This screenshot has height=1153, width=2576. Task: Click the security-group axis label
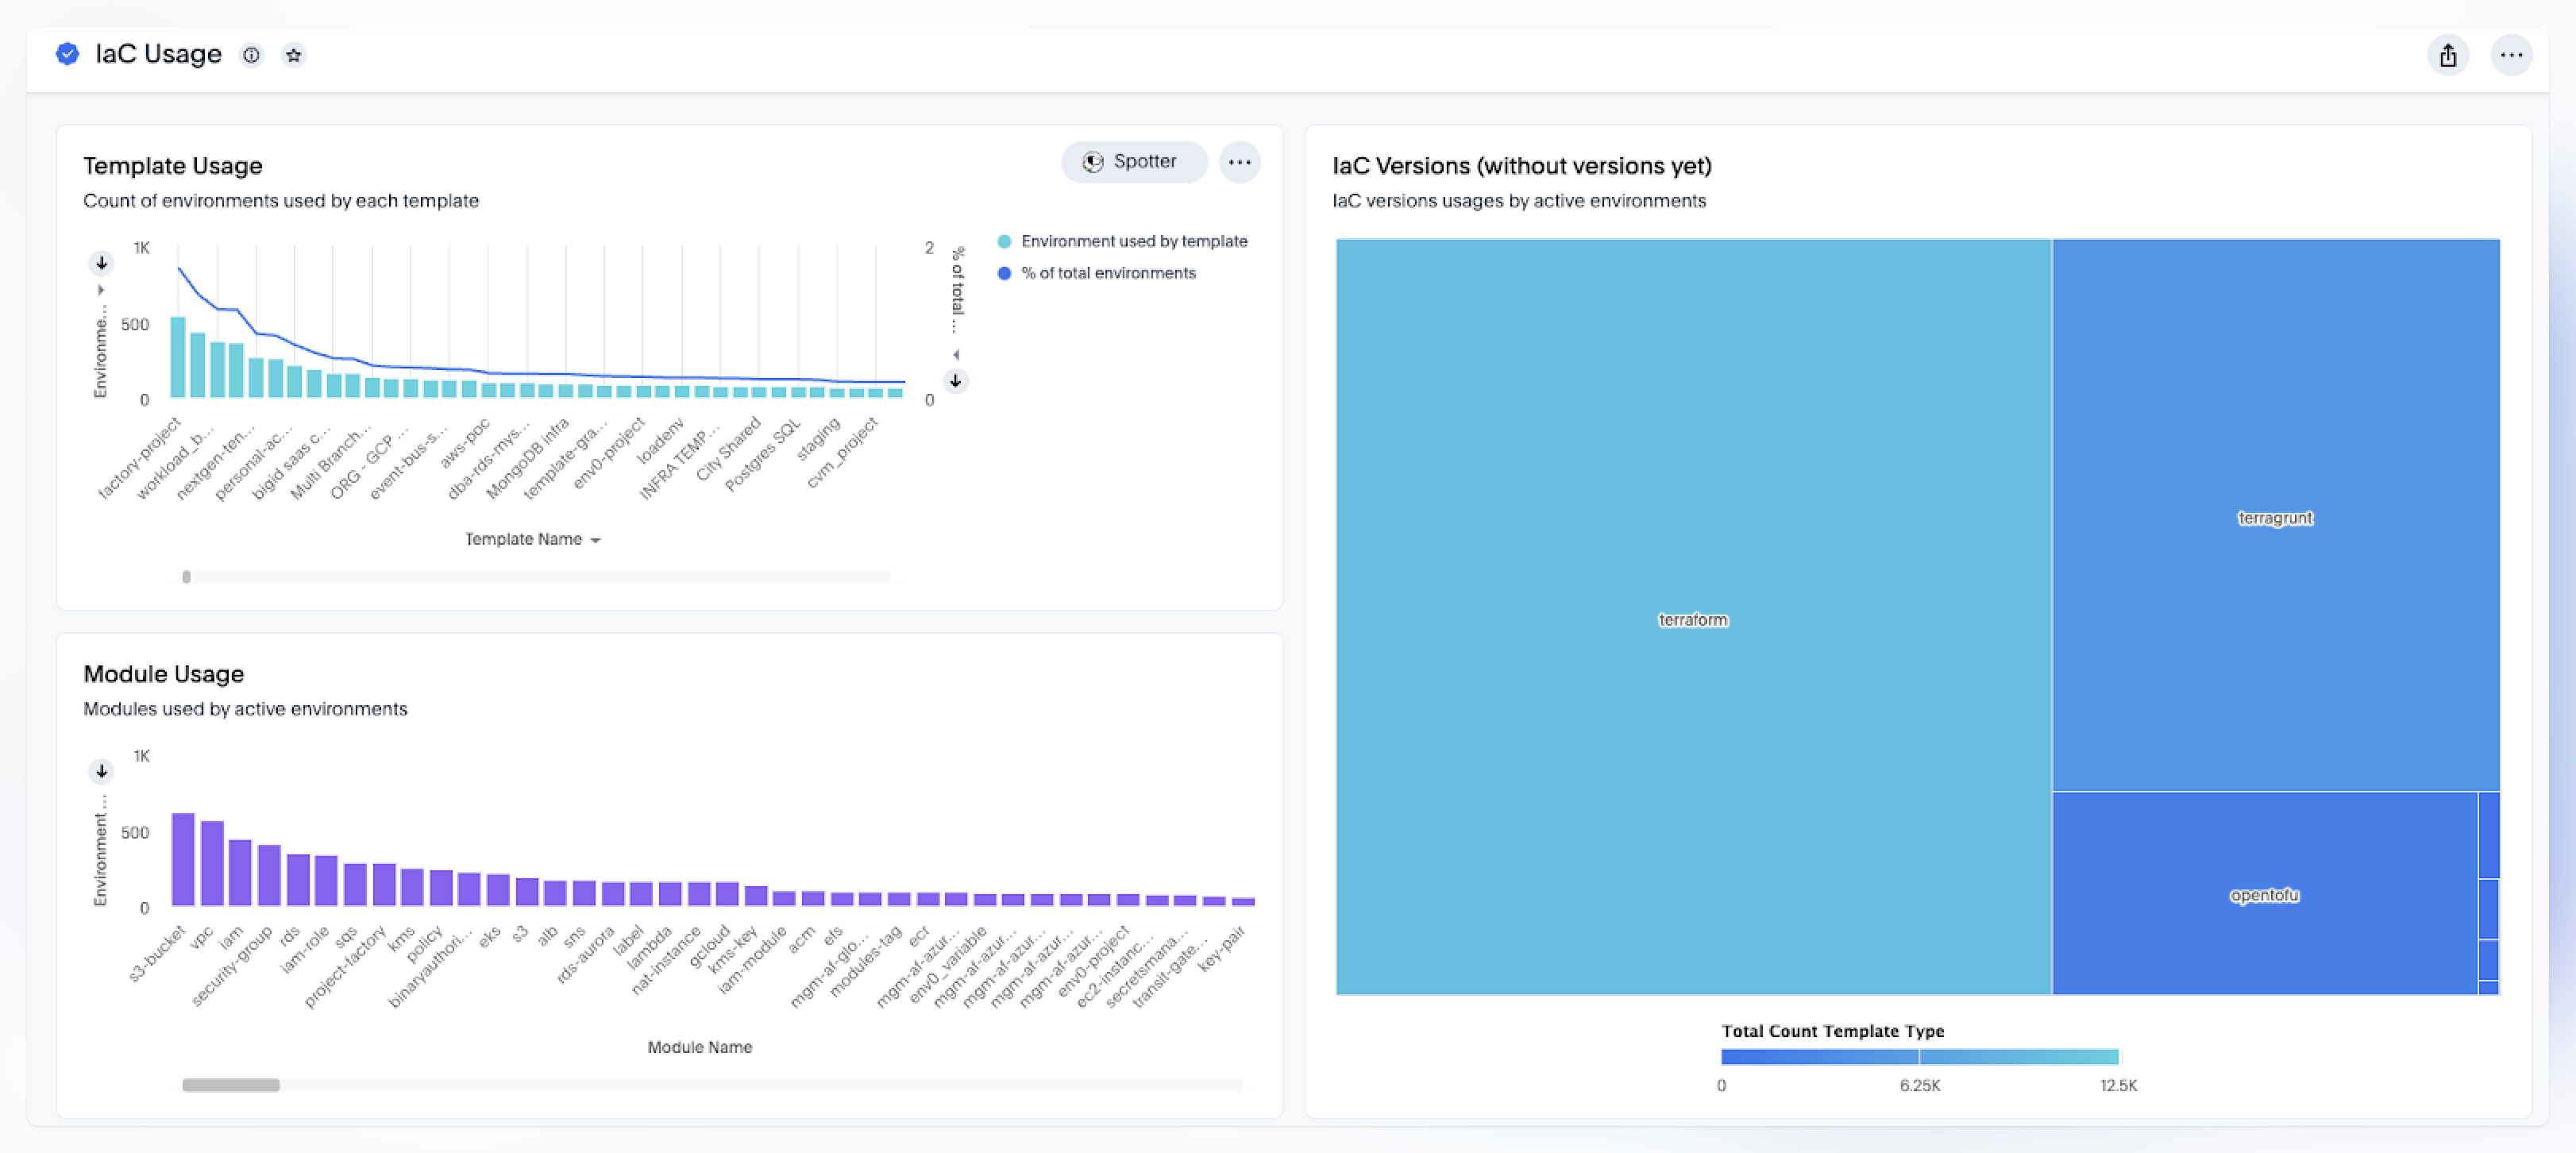[x=231, y=966]
